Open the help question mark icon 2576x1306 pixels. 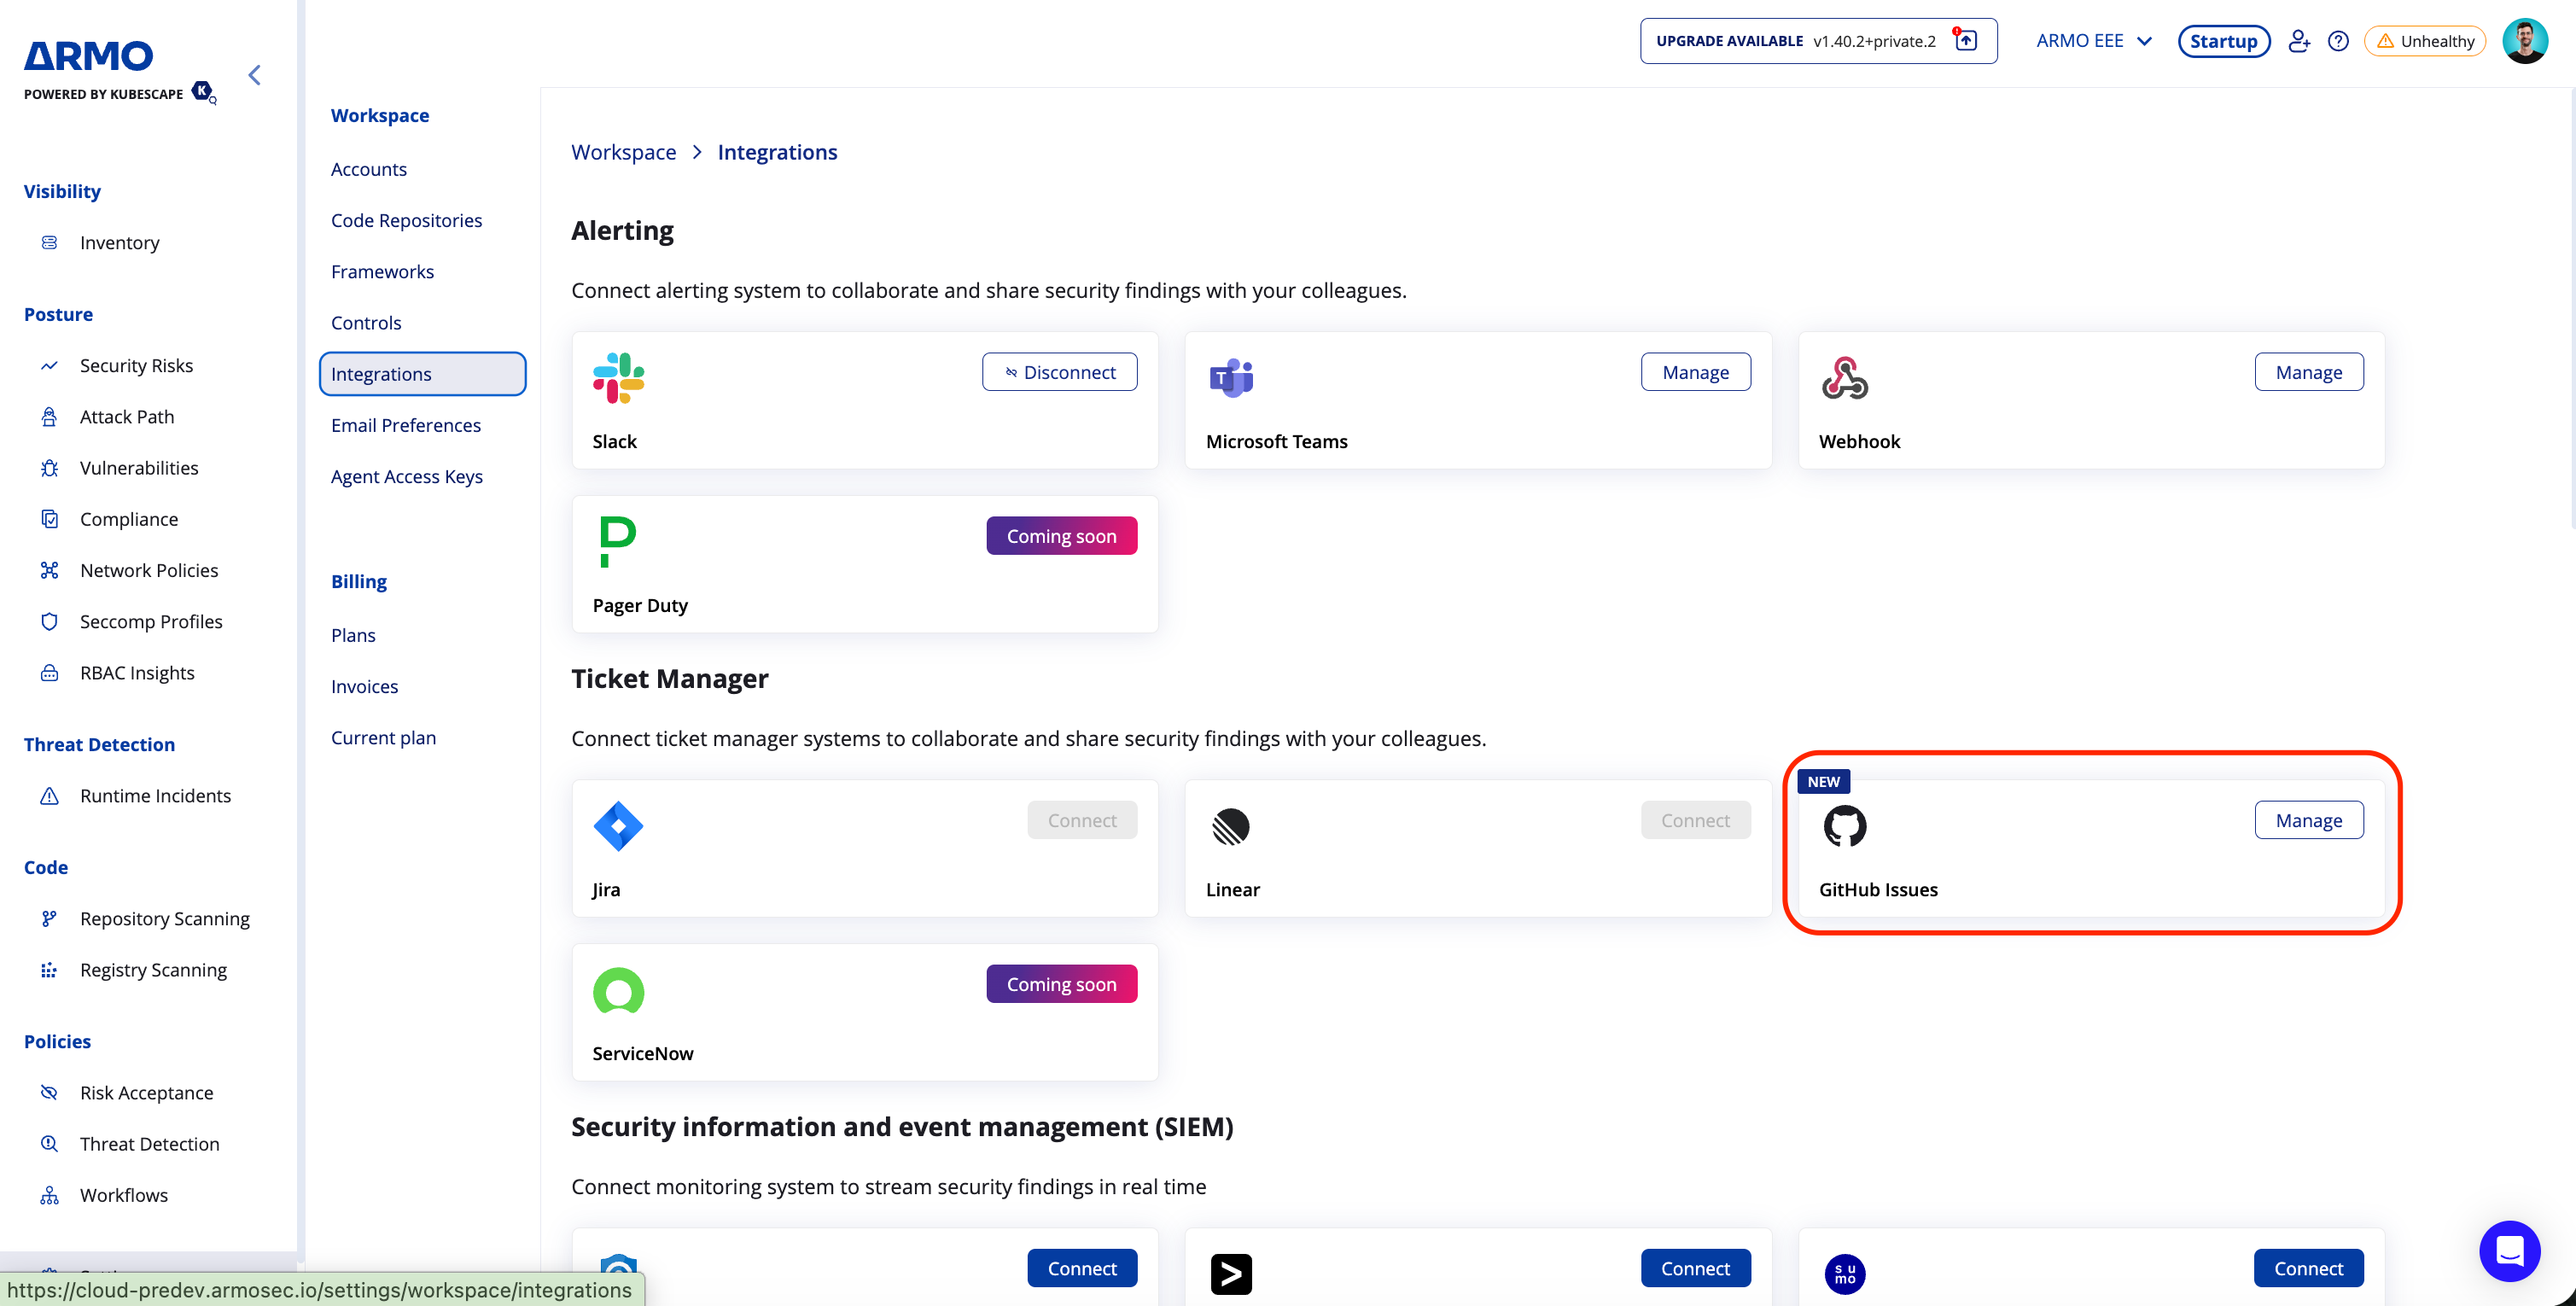(2338, 41)
